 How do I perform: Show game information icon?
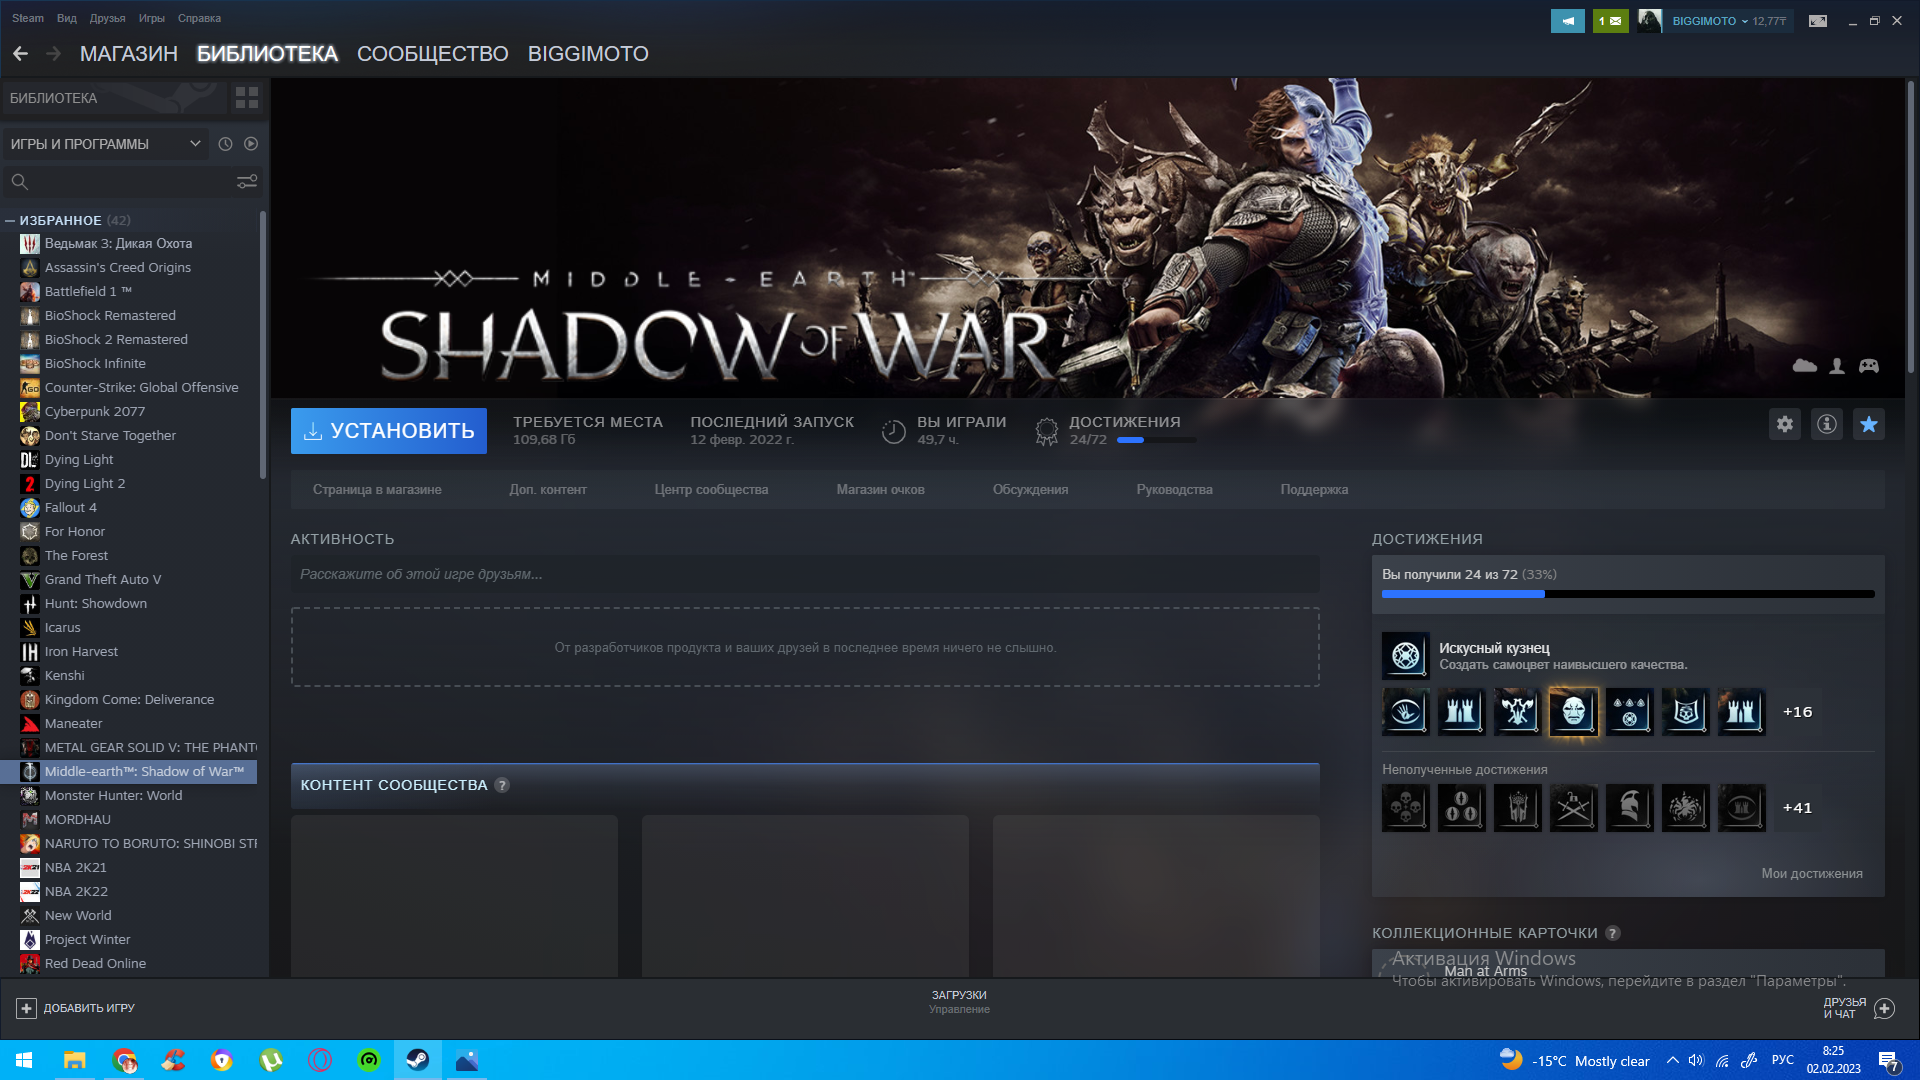click(1827, 424)
